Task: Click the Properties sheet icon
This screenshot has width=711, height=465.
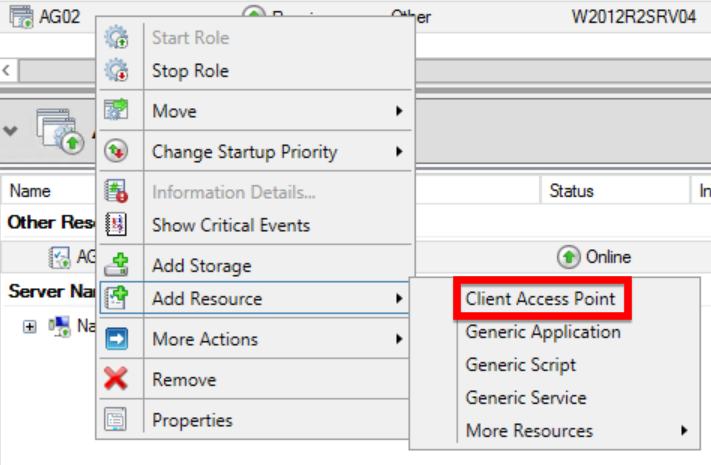Action: [117, 421]
